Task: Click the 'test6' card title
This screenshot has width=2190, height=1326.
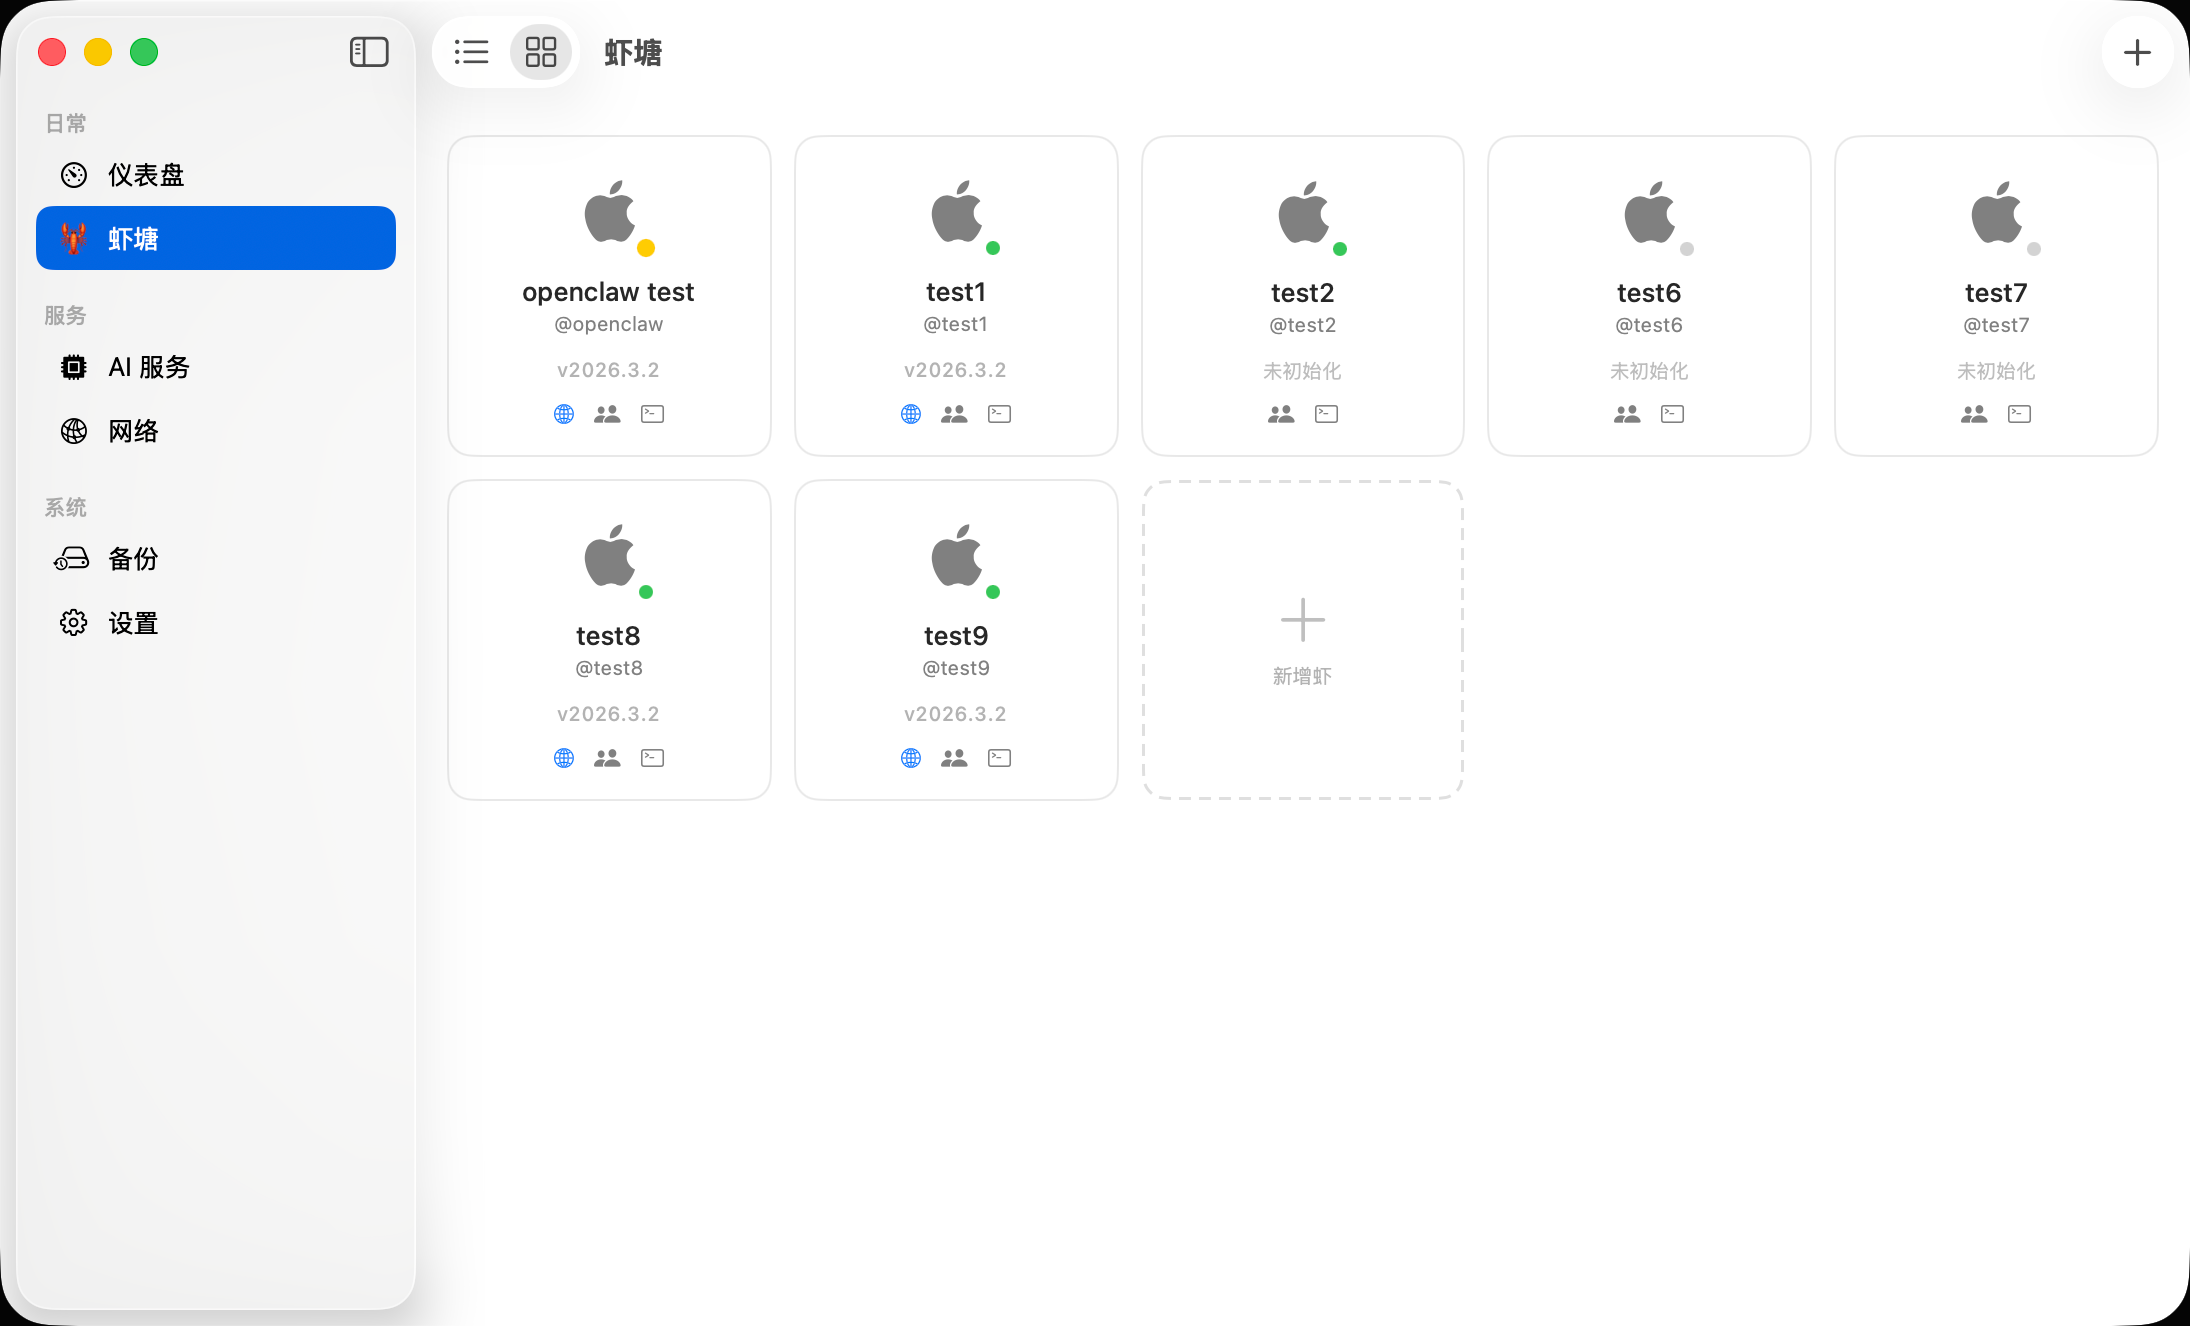Action: click(x=1649, y=293)
